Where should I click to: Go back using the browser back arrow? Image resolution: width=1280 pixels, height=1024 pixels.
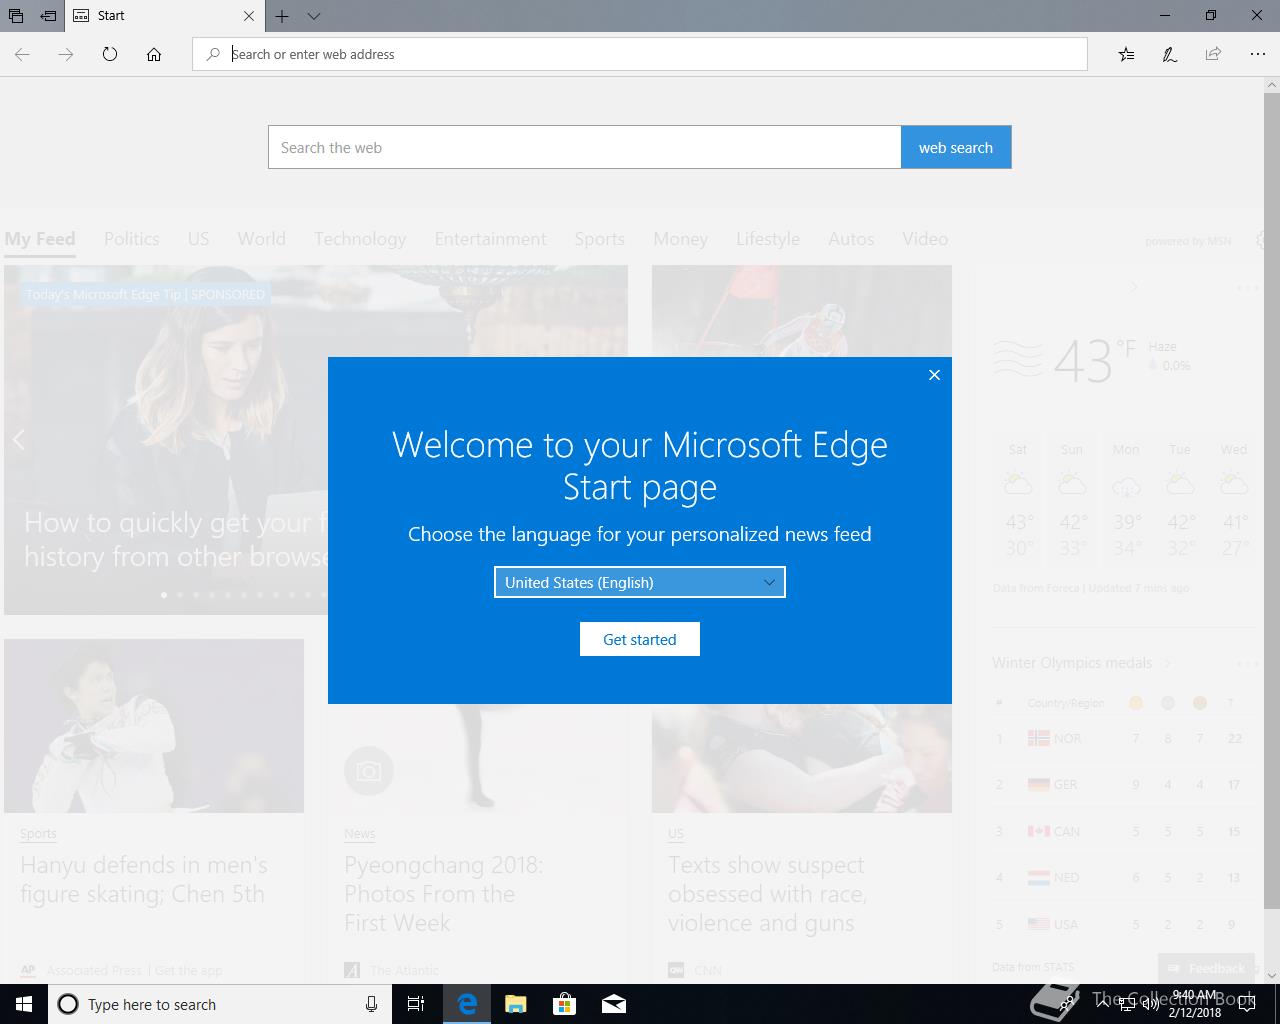[22, 54]
